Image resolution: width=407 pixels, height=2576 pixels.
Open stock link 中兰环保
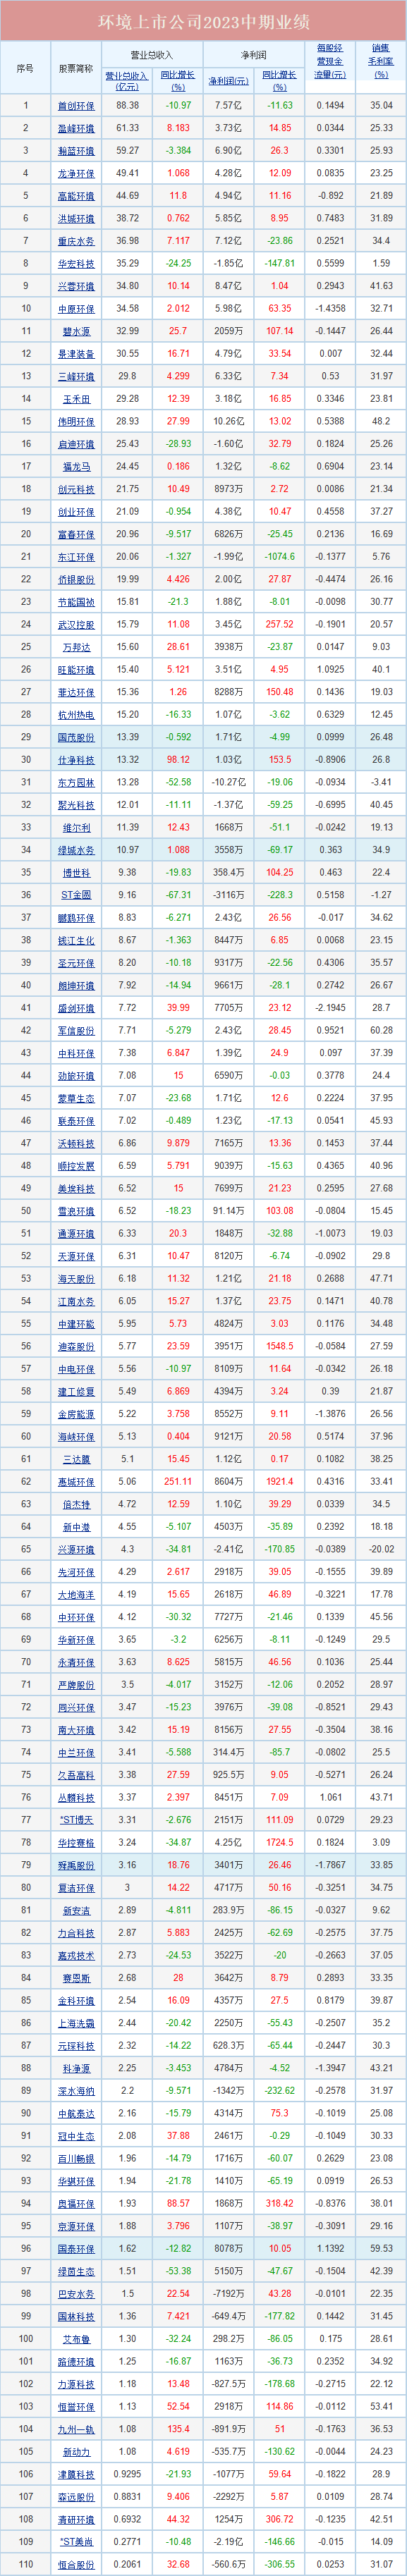[76, 1755]
